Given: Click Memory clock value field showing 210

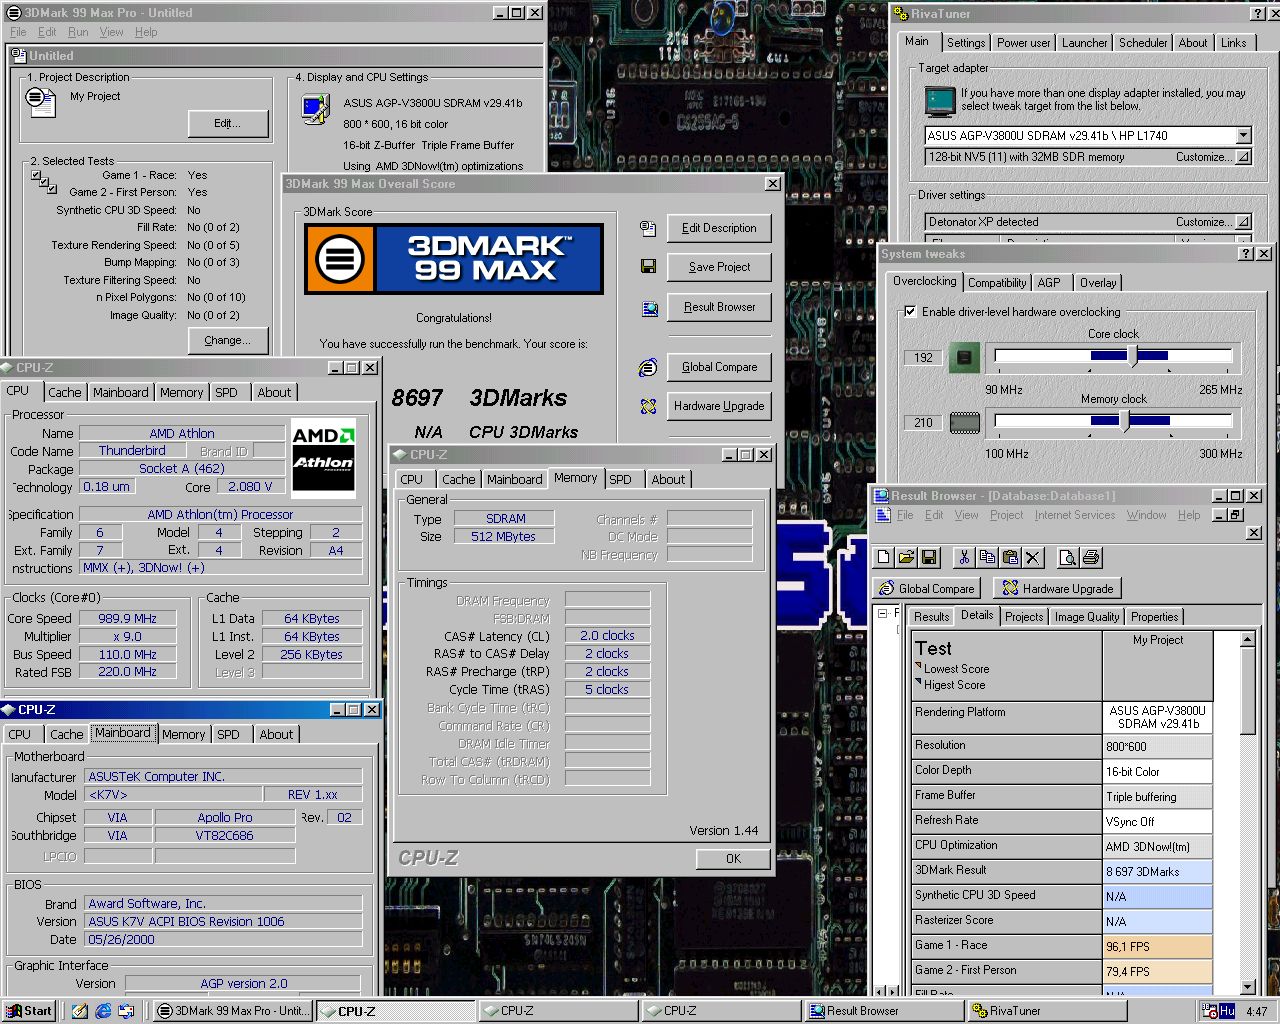Looking at the screenshot, I should (x=923, y=422).
